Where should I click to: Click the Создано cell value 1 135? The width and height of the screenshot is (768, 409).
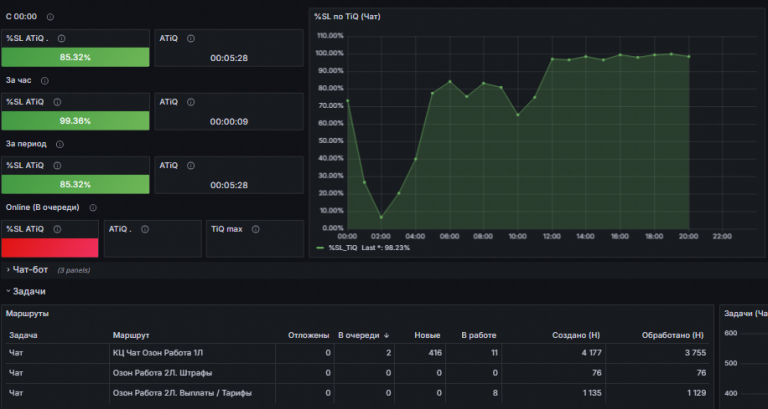click(x=592, y=393)
